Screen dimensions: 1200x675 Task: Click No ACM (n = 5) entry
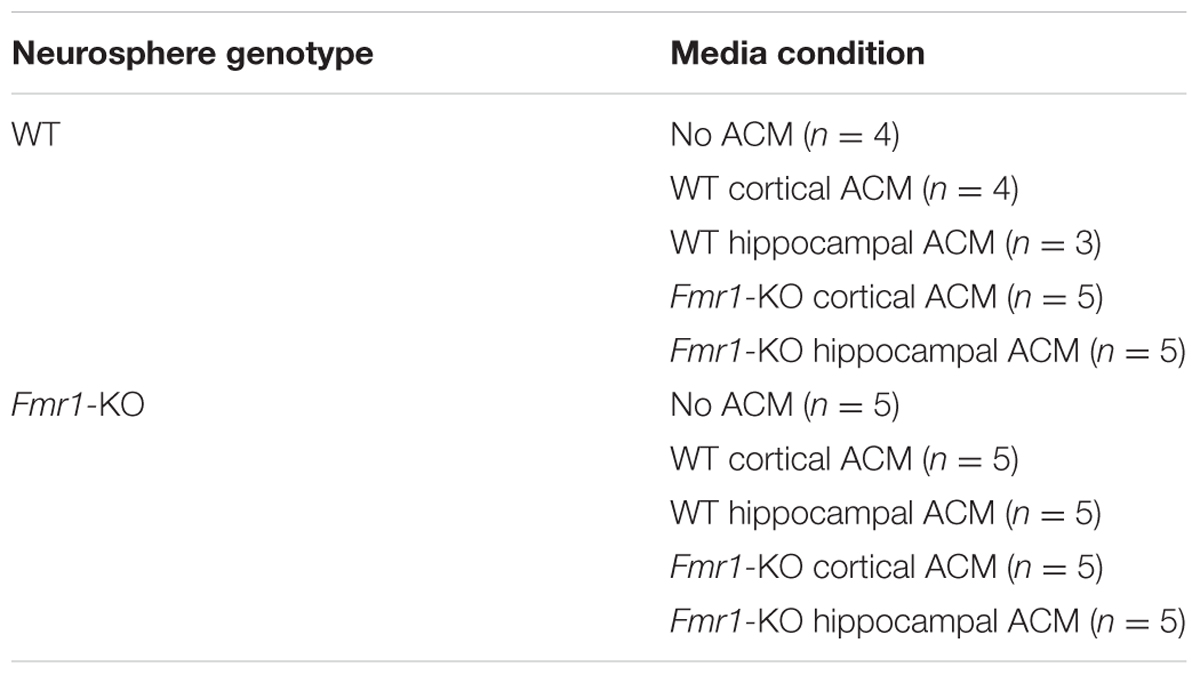pos(785,406)
